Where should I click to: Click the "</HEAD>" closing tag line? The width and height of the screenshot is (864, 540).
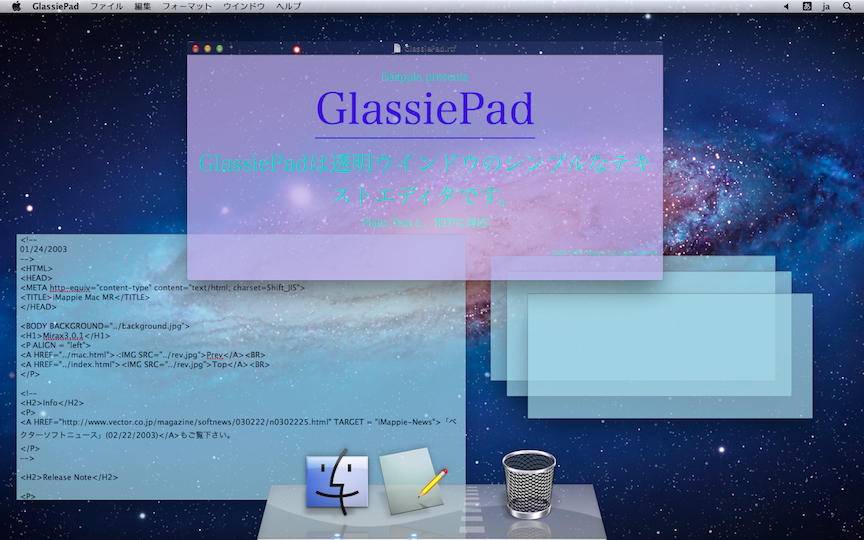(38, 307)
